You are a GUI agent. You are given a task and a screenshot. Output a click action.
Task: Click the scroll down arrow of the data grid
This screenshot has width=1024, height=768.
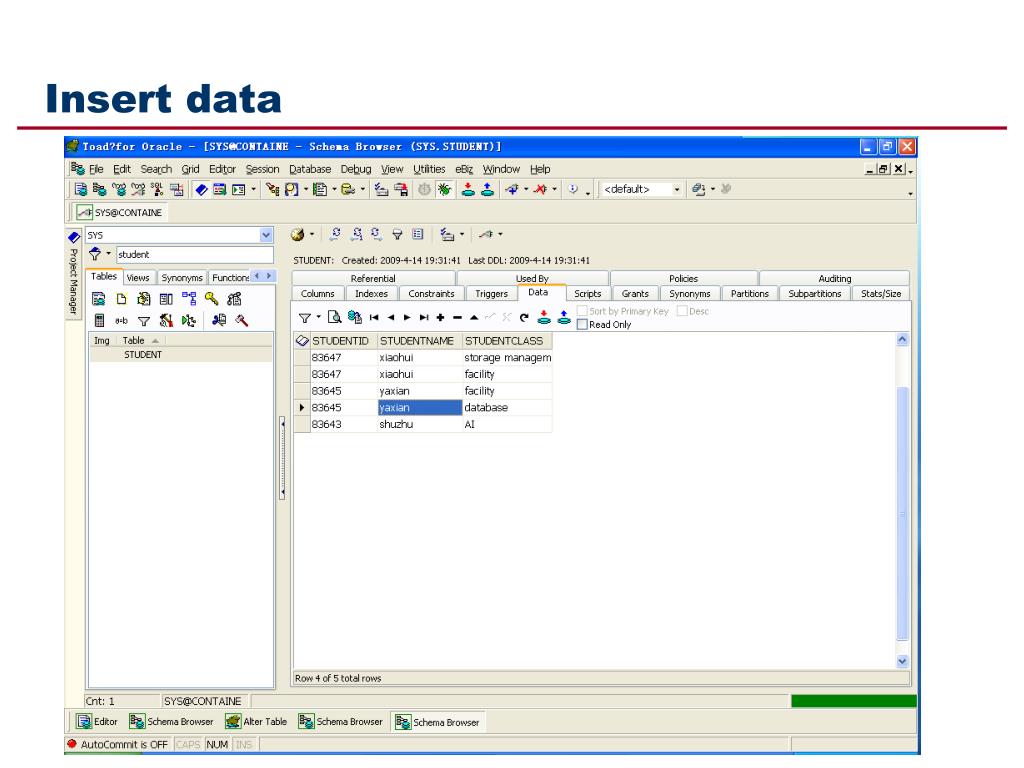click(x=902, y=661)
